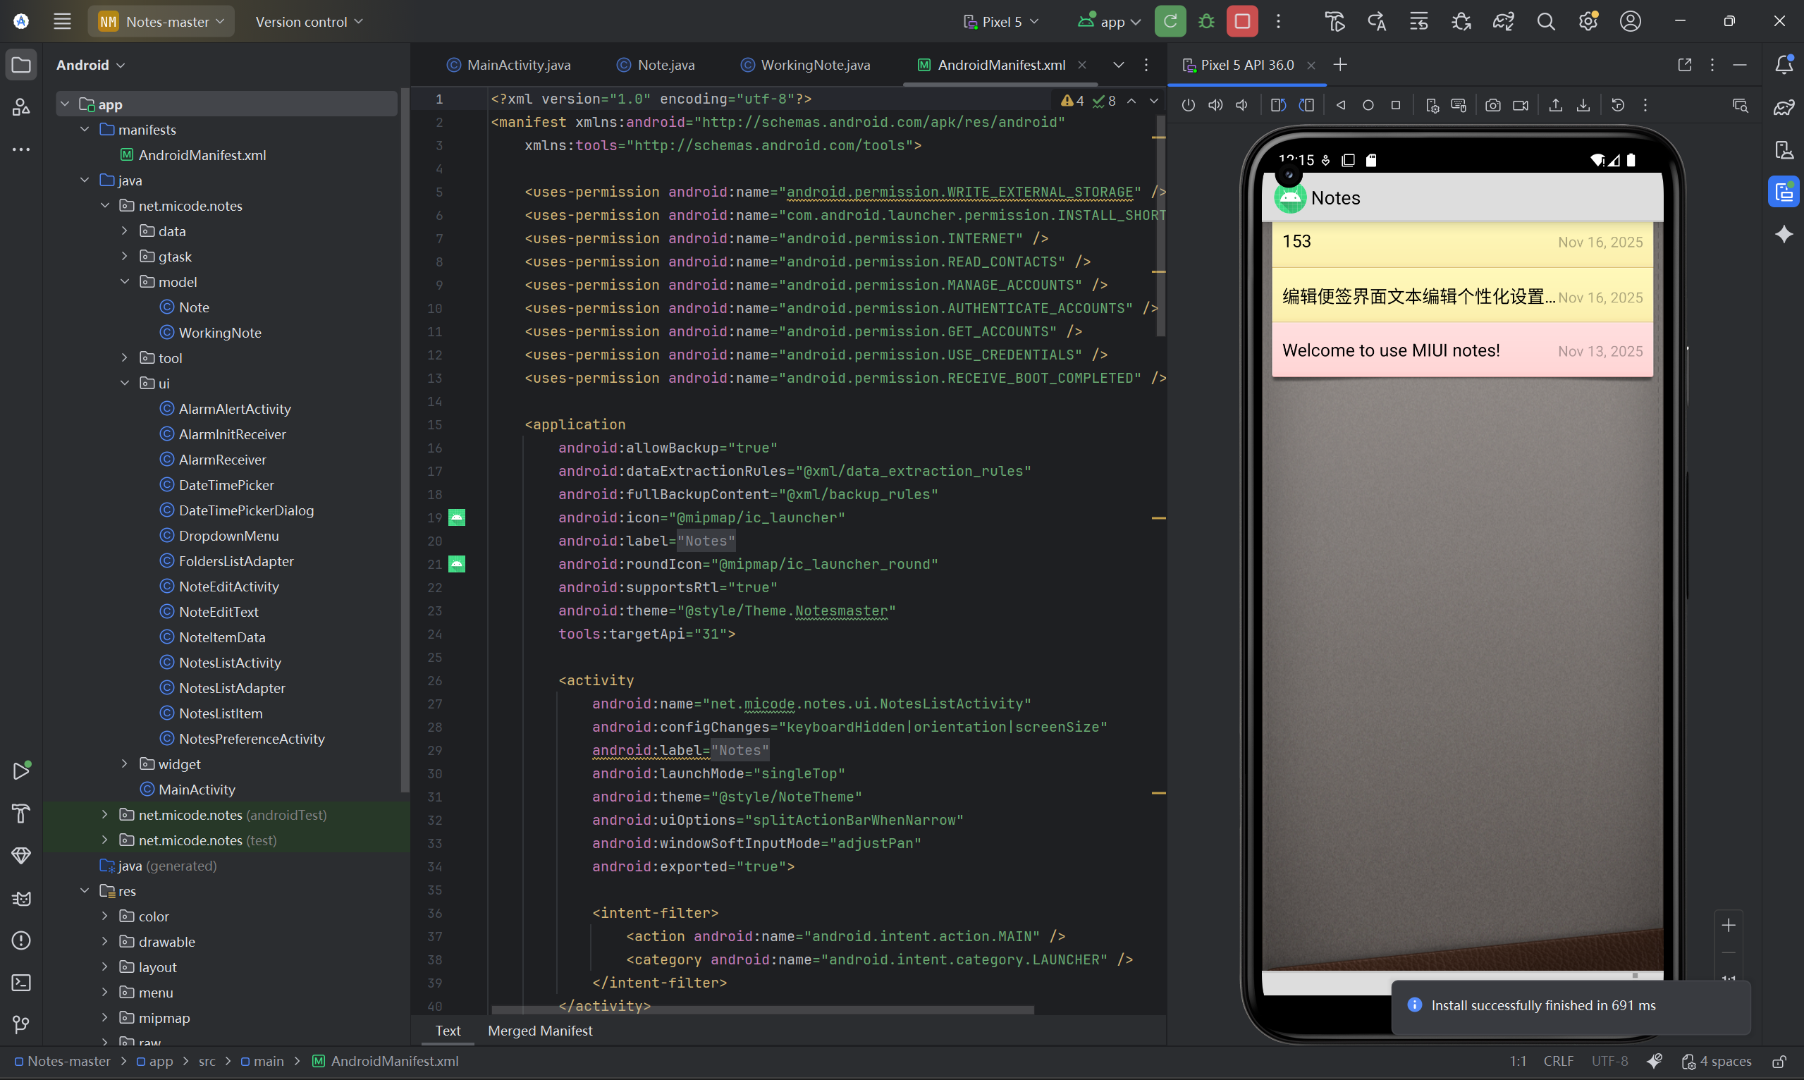Open Notes-master project dropdown
1804x1080 pixels.
point(162,21)
